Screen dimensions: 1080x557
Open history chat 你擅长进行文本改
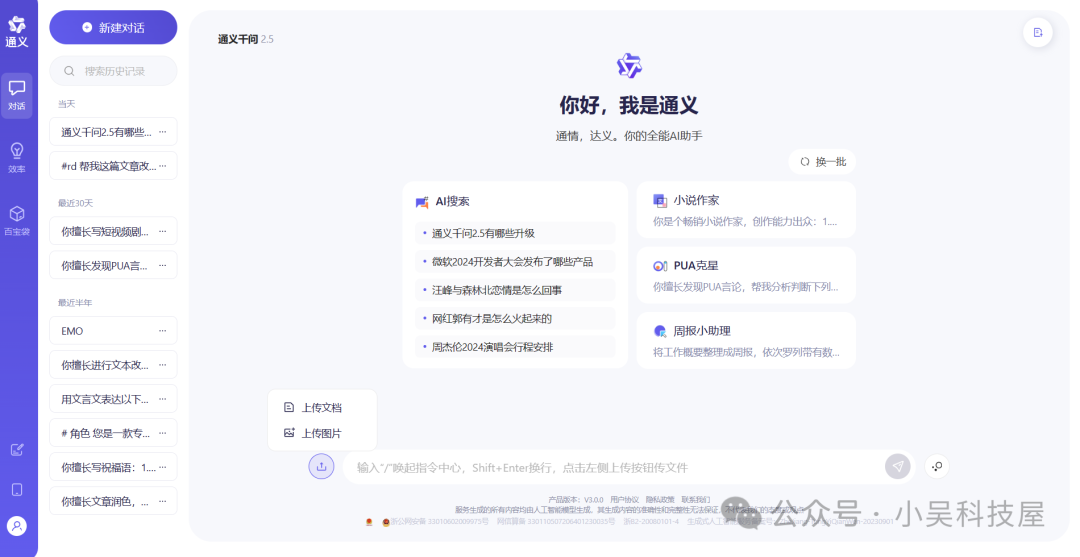tap(113, 365)
